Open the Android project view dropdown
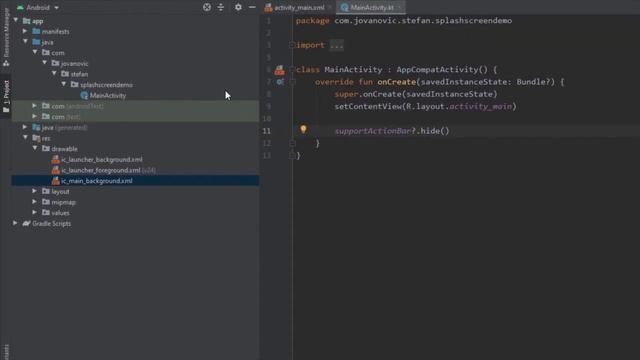The height and width of the screenshot is (360, 640). point(38,7)
